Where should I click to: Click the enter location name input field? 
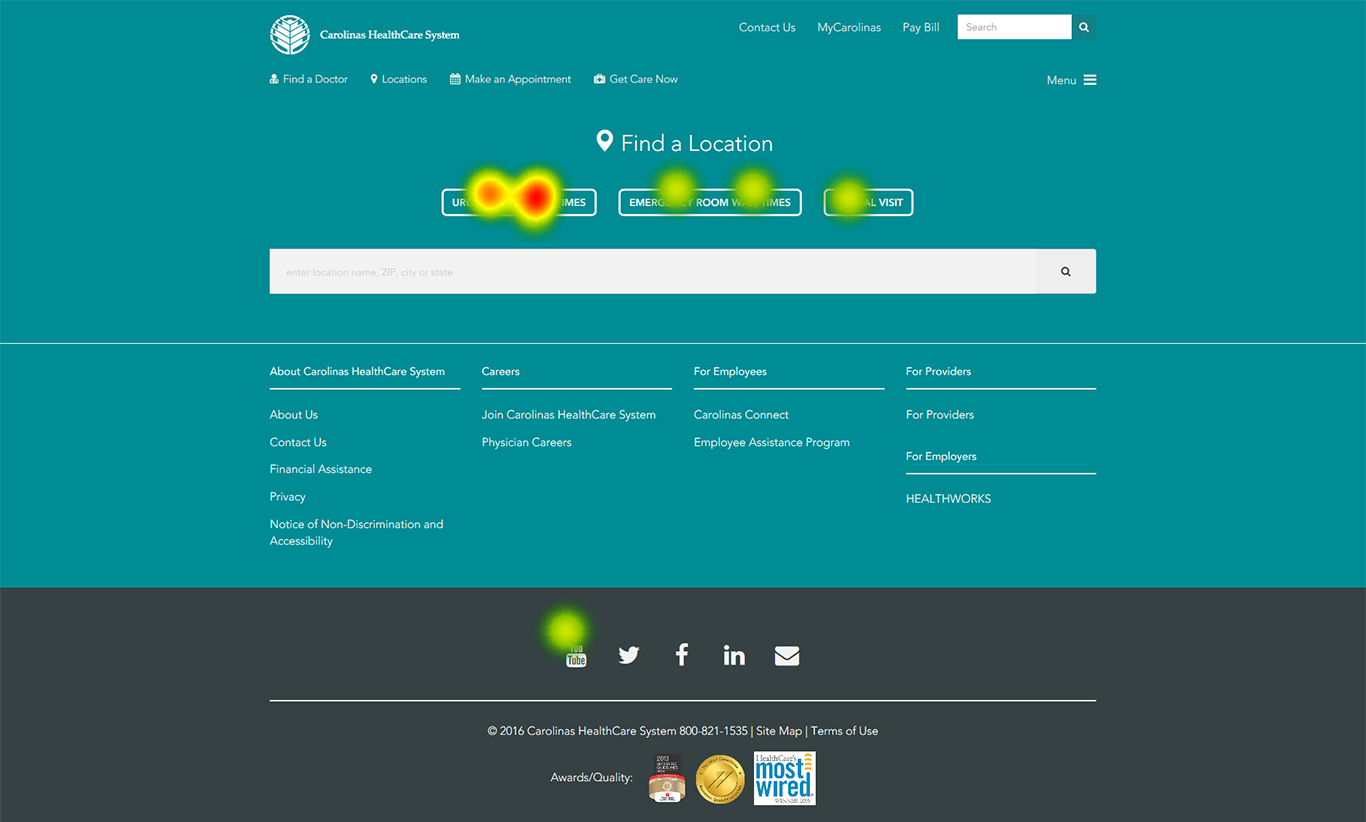point(653,271)
